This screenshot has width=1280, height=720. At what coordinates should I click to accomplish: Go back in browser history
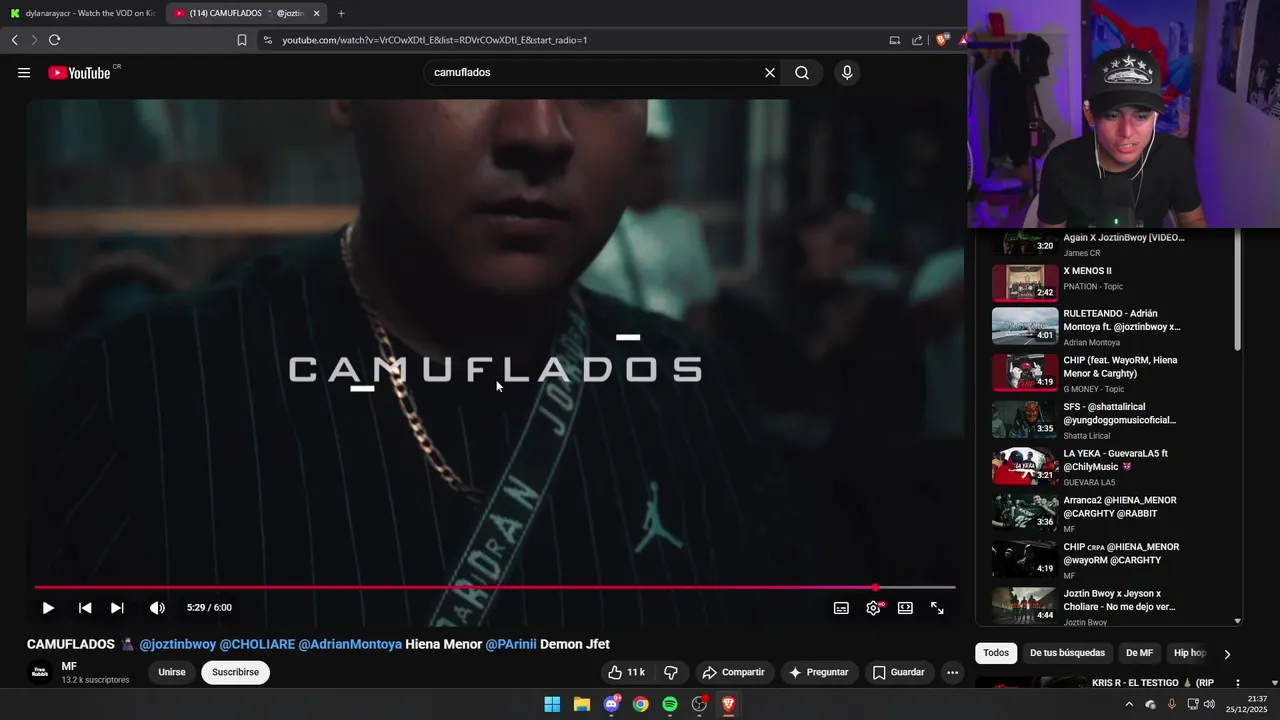(14, 40)
